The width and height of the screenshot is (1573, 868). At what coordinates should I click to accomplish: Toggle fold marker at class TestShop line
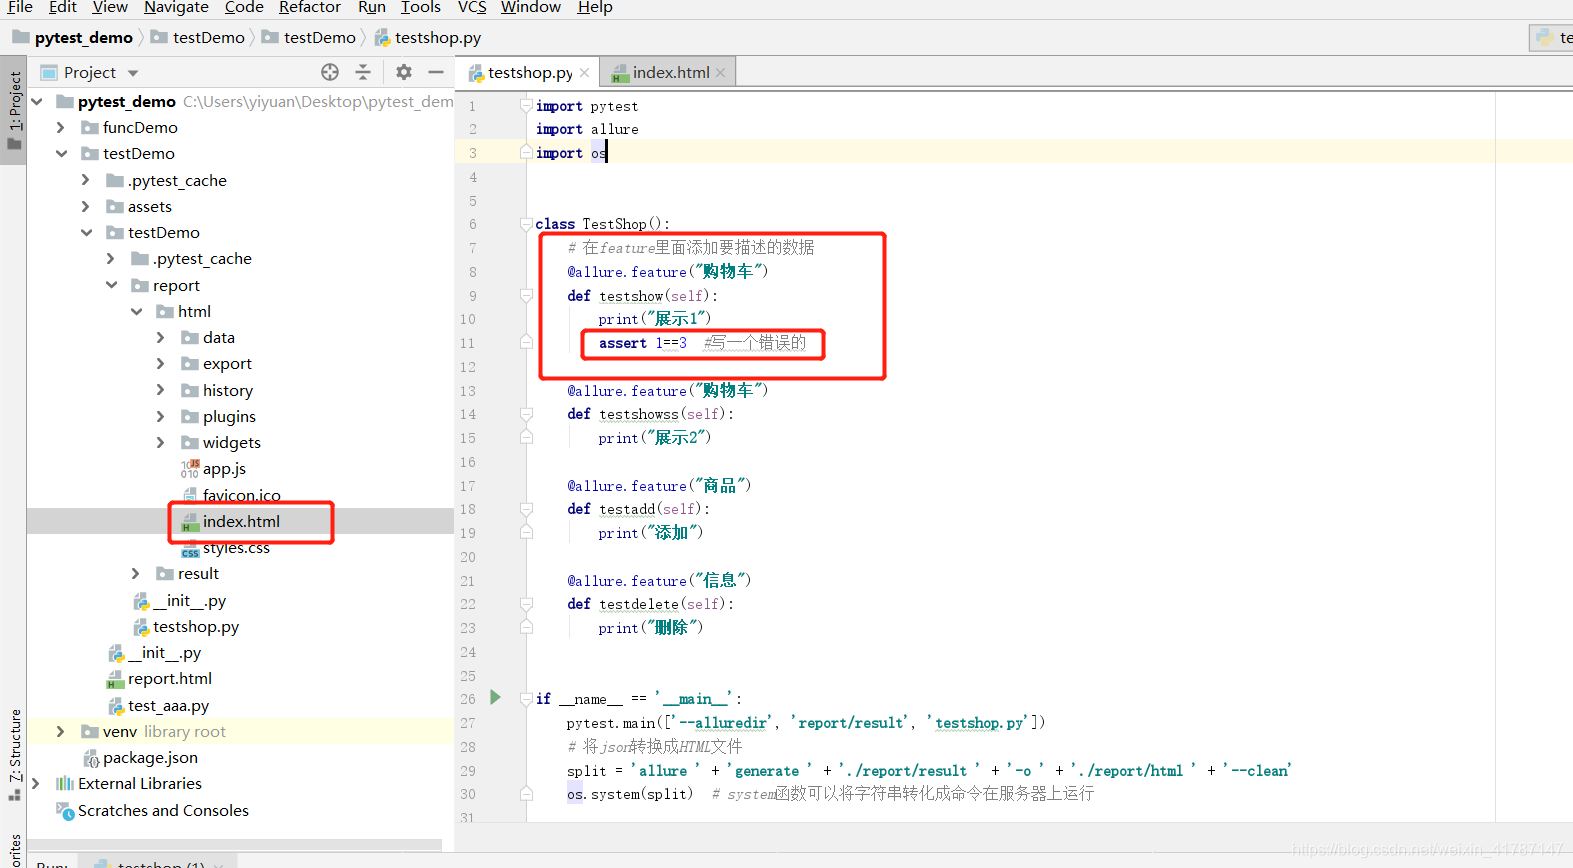[526, 224]
